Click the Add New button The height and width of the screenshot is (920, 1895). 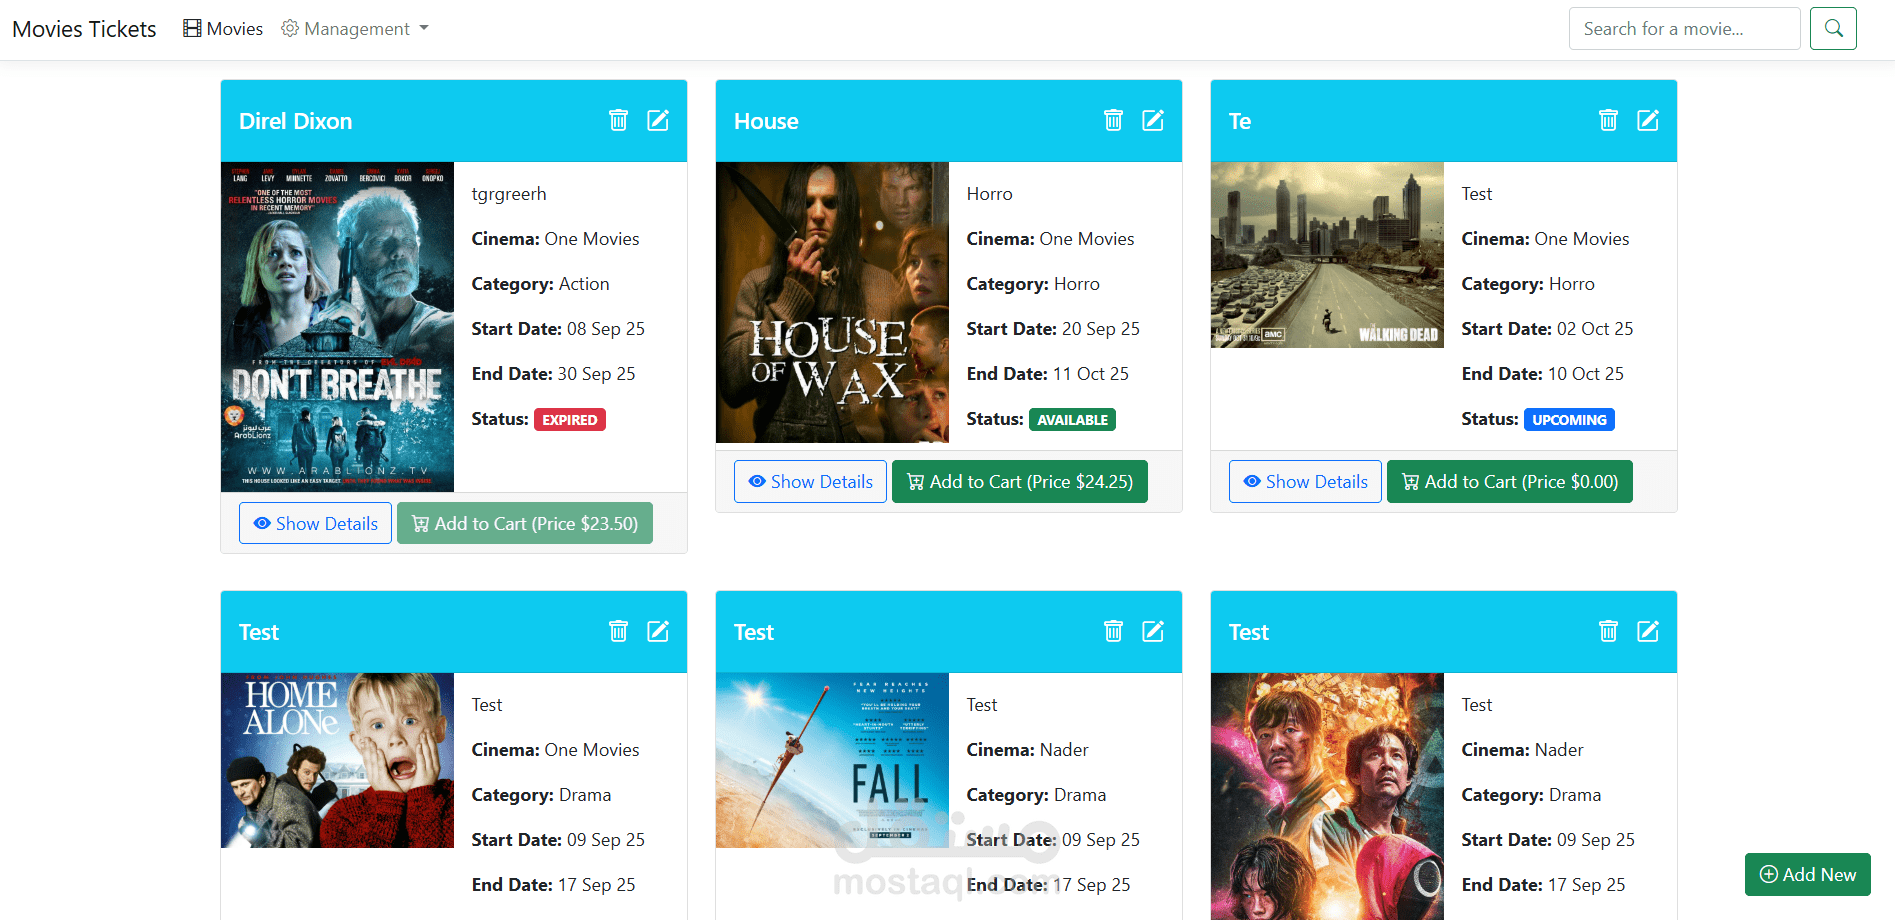[1808, 874]
